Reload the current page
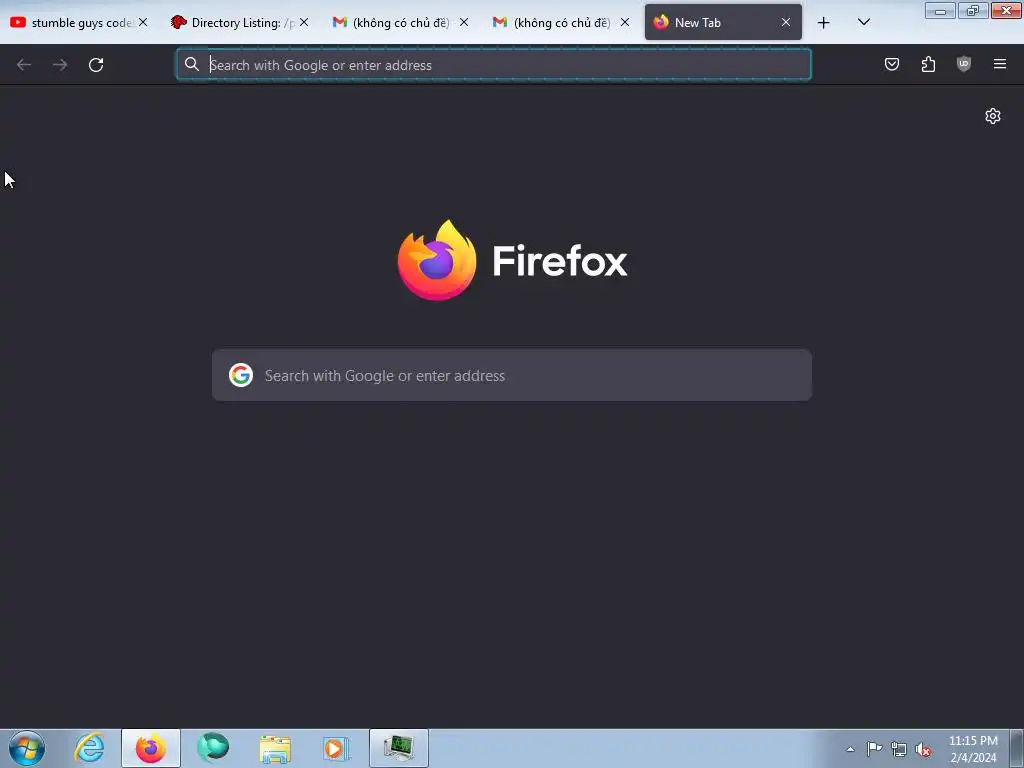The height and width of the screenshot is (768, 1024). 96,65
